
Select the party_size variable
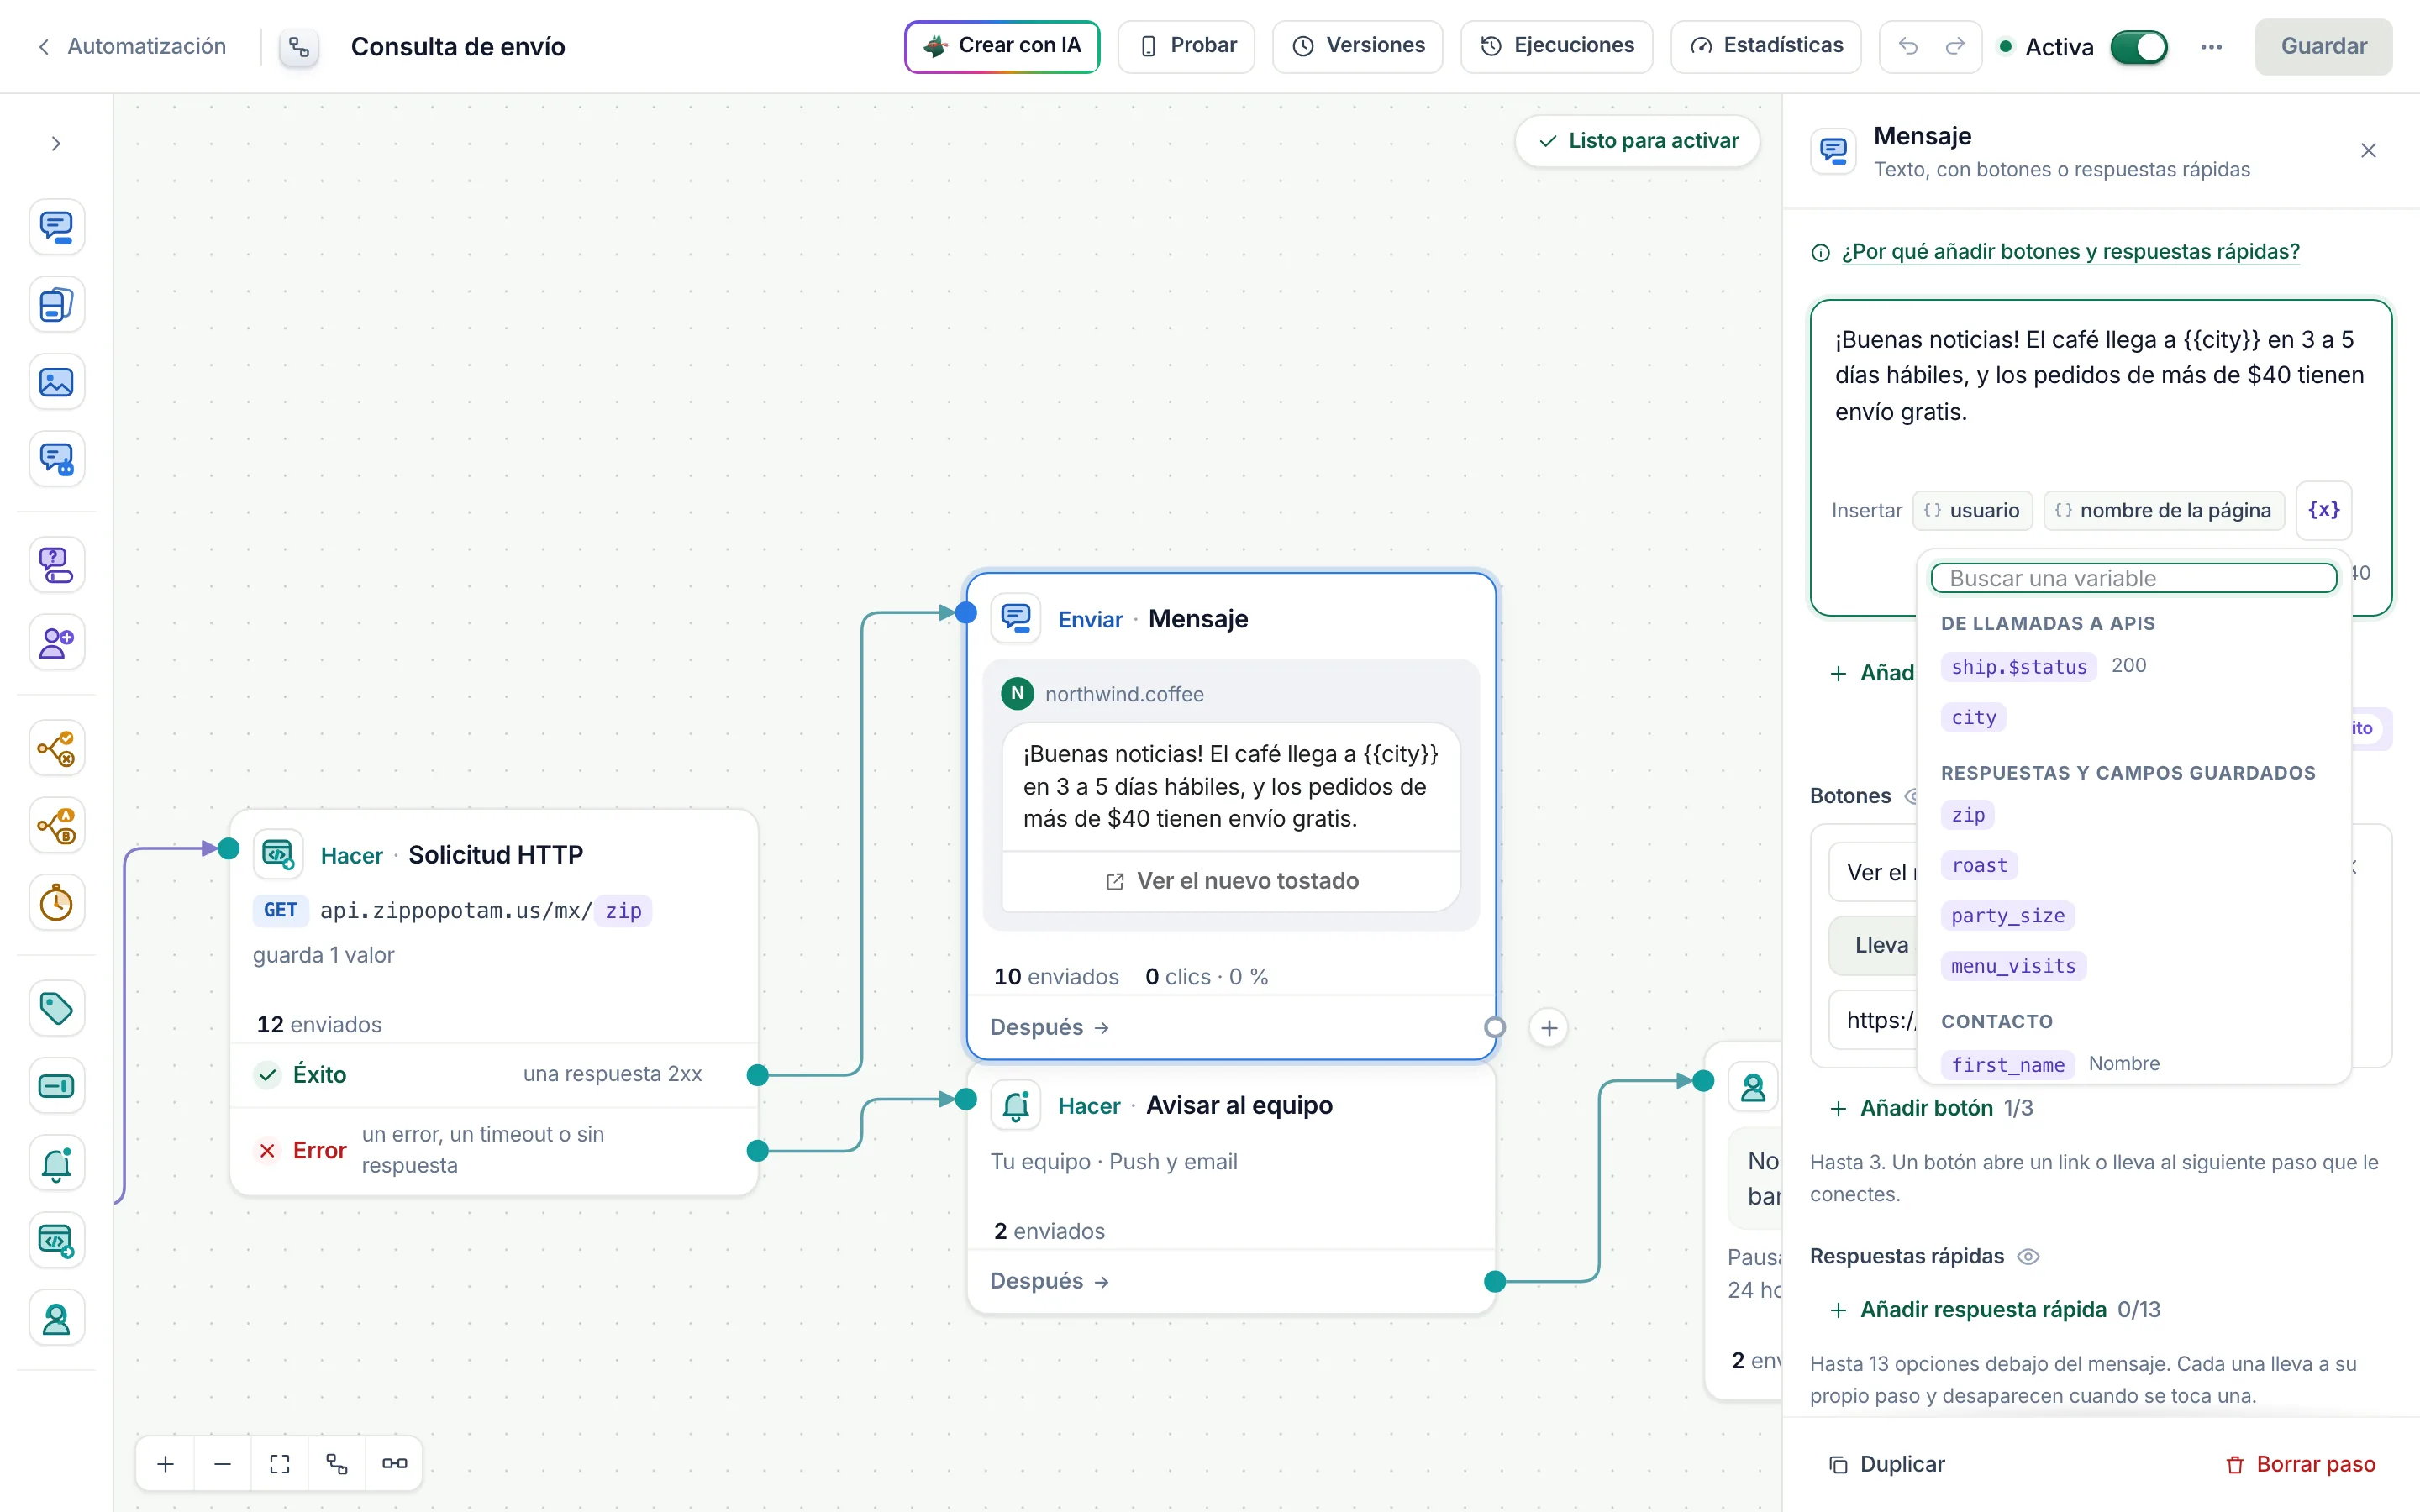point(2008,915)
